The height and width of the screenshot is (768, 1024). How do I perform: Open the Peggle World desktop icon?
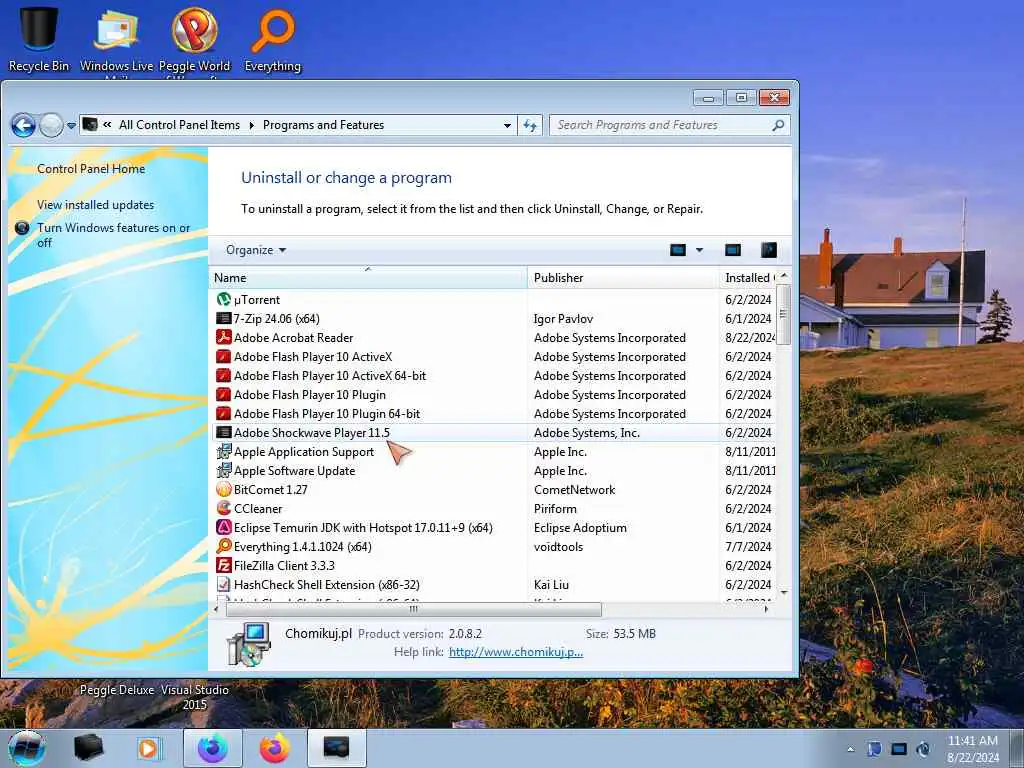195,39
